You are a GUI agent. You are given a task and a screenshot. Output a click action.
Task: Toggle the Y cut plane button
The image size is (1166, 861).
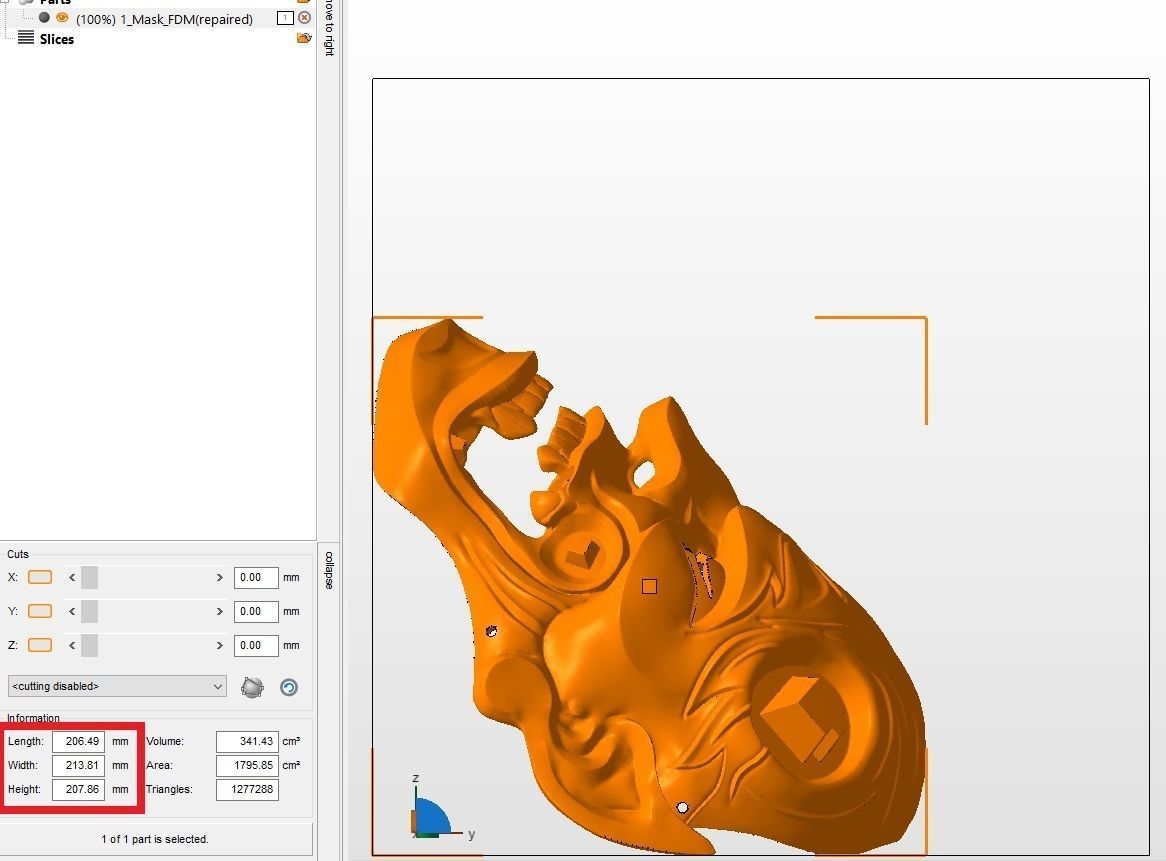coord(40,611)
